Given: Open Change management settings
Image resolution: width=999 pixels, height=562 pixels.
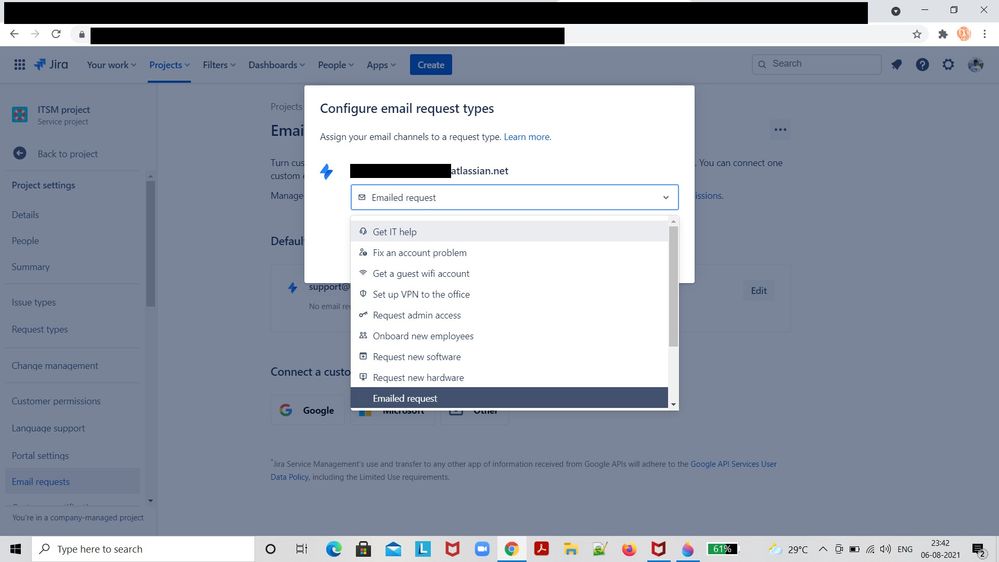Looking at the screenshot, I should point(55,366).
